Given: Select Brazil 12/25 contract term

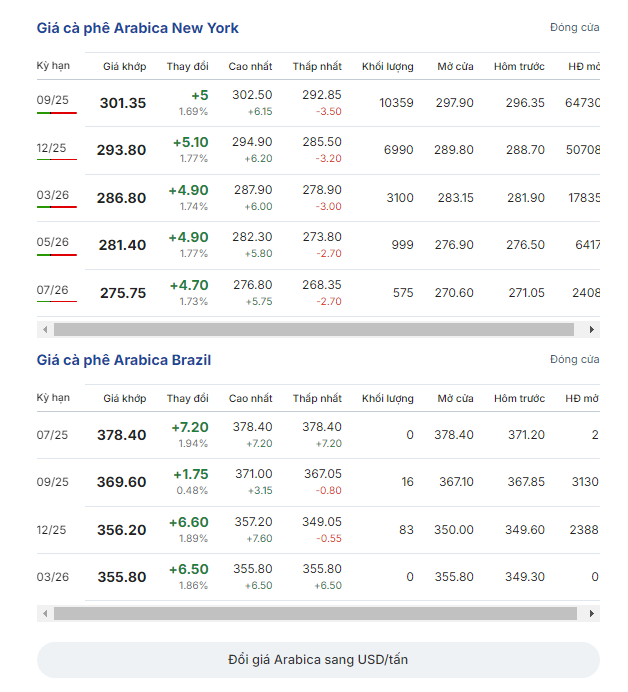Looking at the screenshot, I should [51, 530].
